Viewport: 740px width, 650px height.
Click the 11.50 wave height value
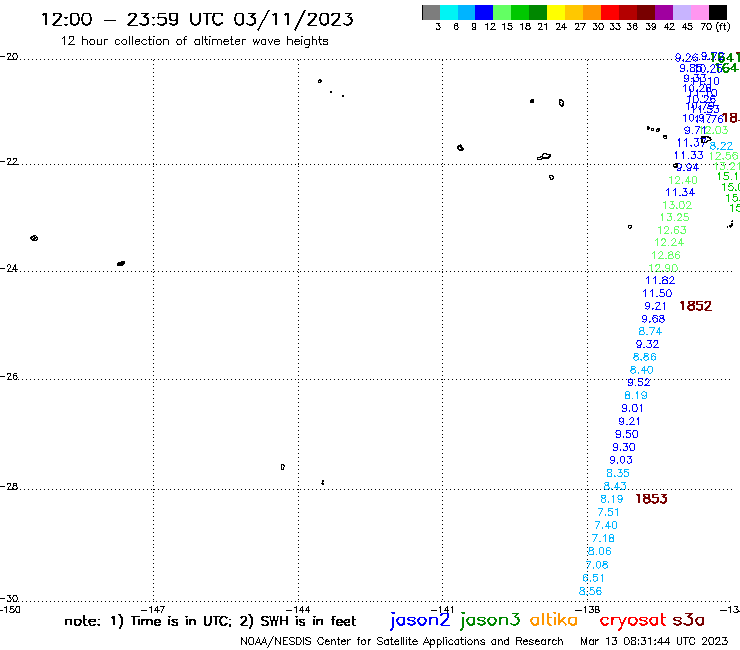[x=657, y=294]
